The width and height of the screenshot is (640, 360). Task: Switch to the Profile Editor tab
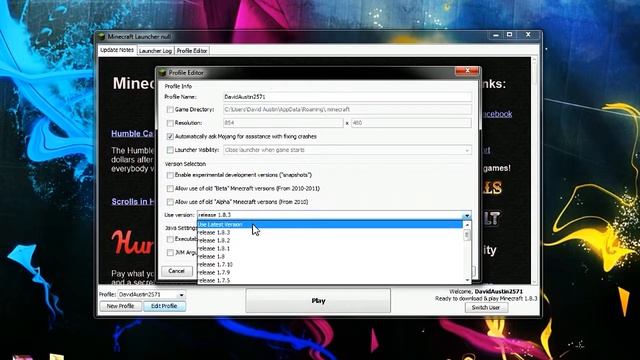pyautogui.click(x=192, y=51)
